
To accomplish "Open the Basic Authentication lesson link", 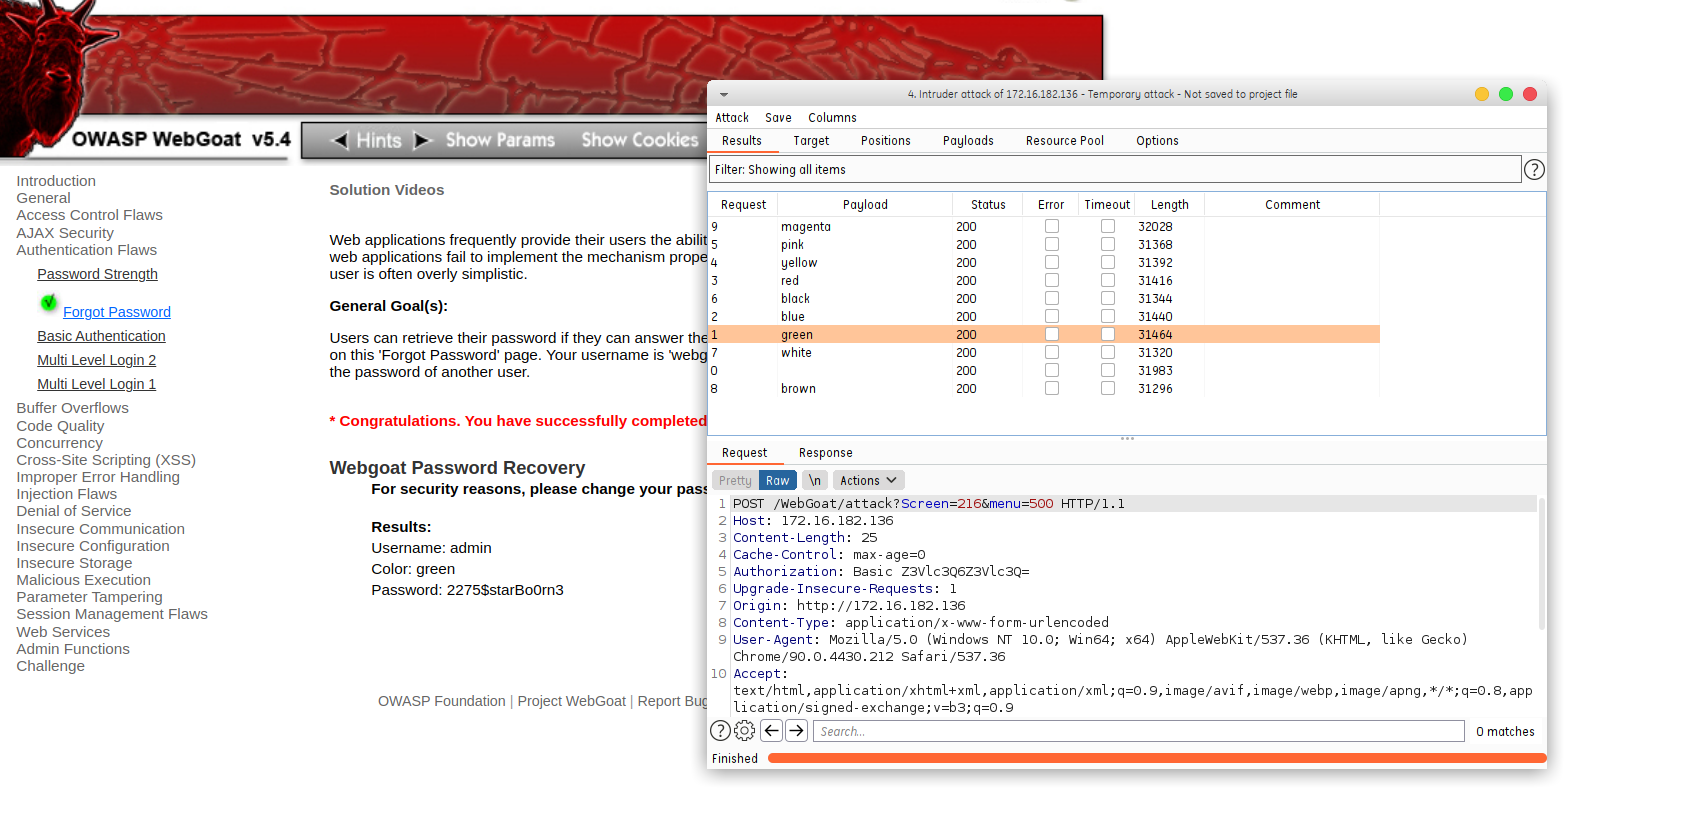I will pos(101,336).
